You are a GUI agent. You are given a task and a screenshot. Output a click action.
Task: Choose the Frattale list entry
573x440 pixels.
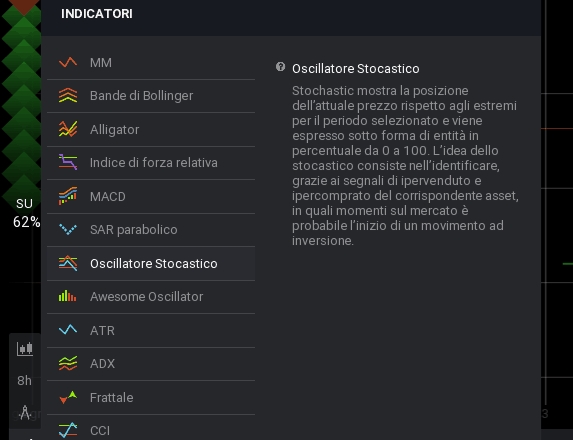click(151, 398)
